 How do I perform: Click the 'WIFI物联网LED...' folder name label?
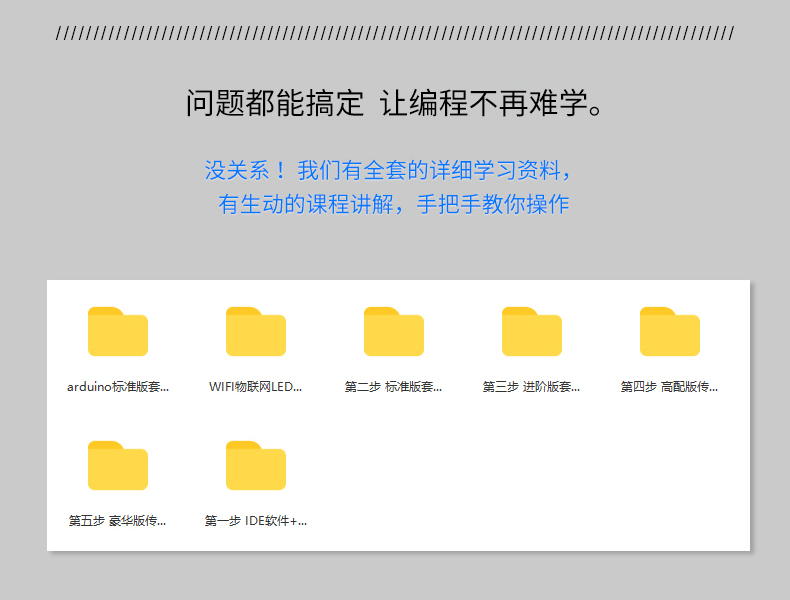[x=256, y=387]
